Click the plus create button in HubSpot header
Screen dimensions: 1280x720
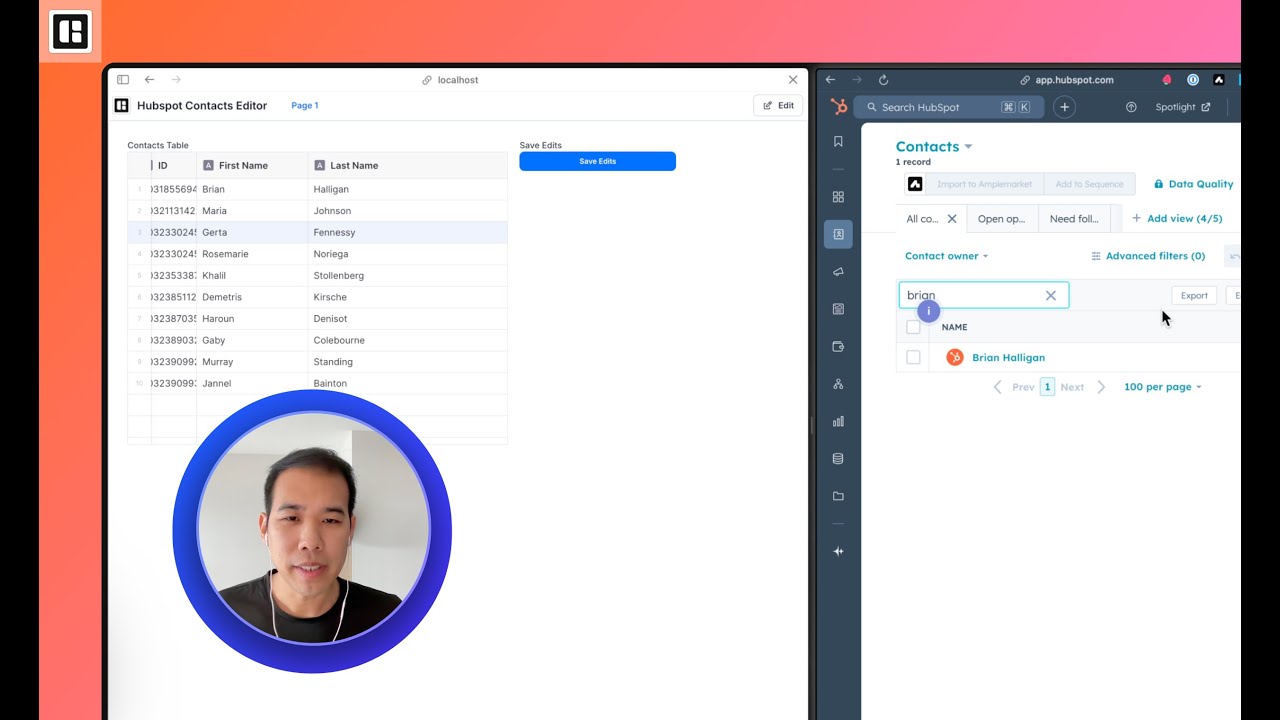coord(1064,107)
